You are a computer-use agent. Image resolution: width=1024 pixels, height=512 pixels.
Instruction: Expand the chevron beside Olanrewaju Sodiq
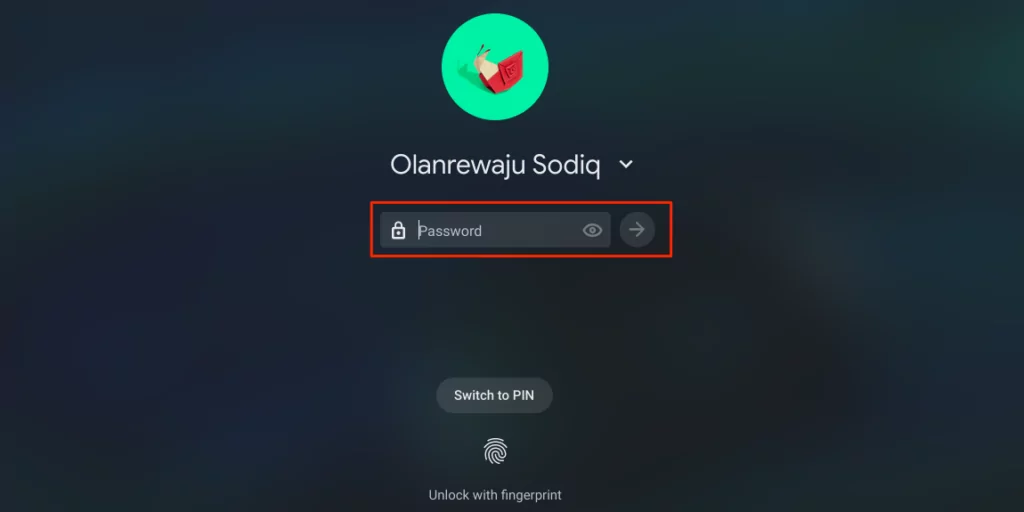(626, 165)
